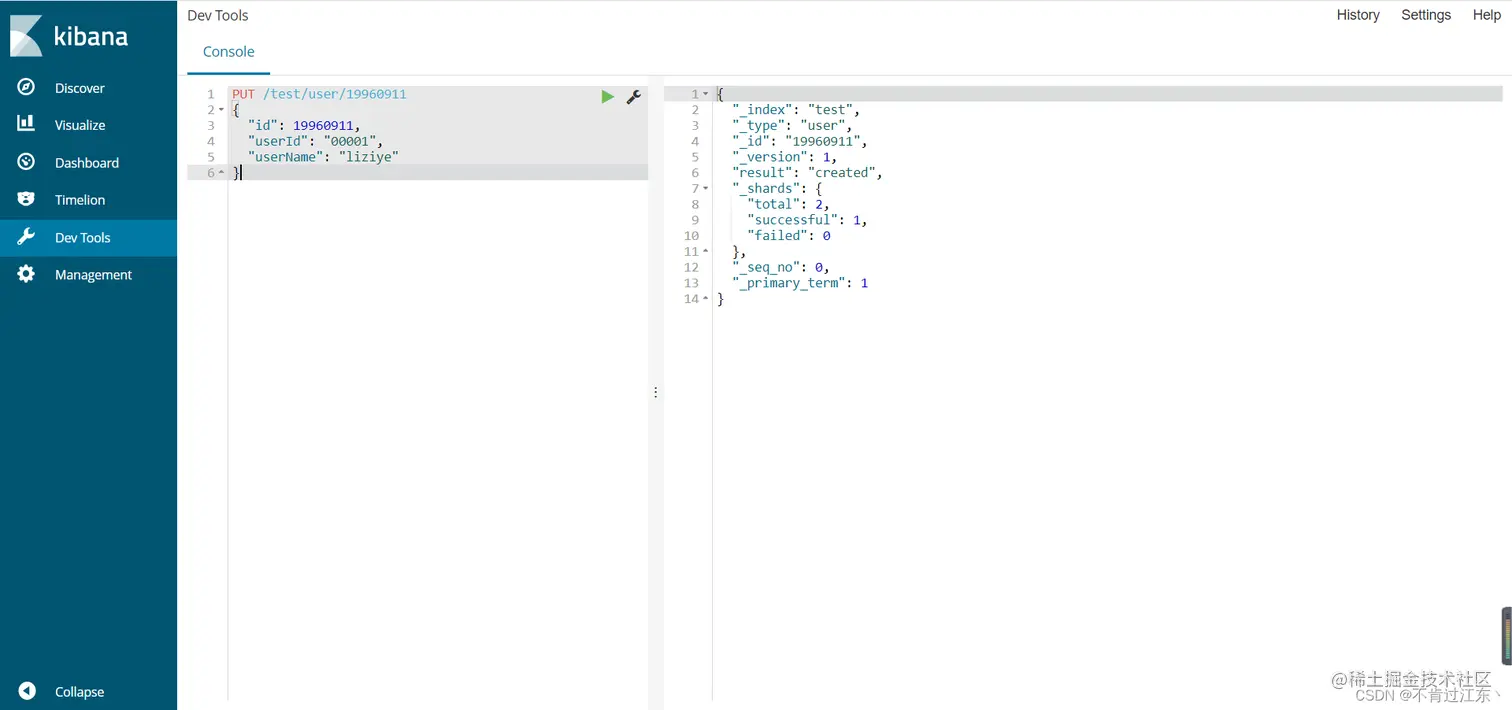Click PUT /test/user/19960911 request line
This screenshot has width=1512, height=710.
tap(319, 94)
